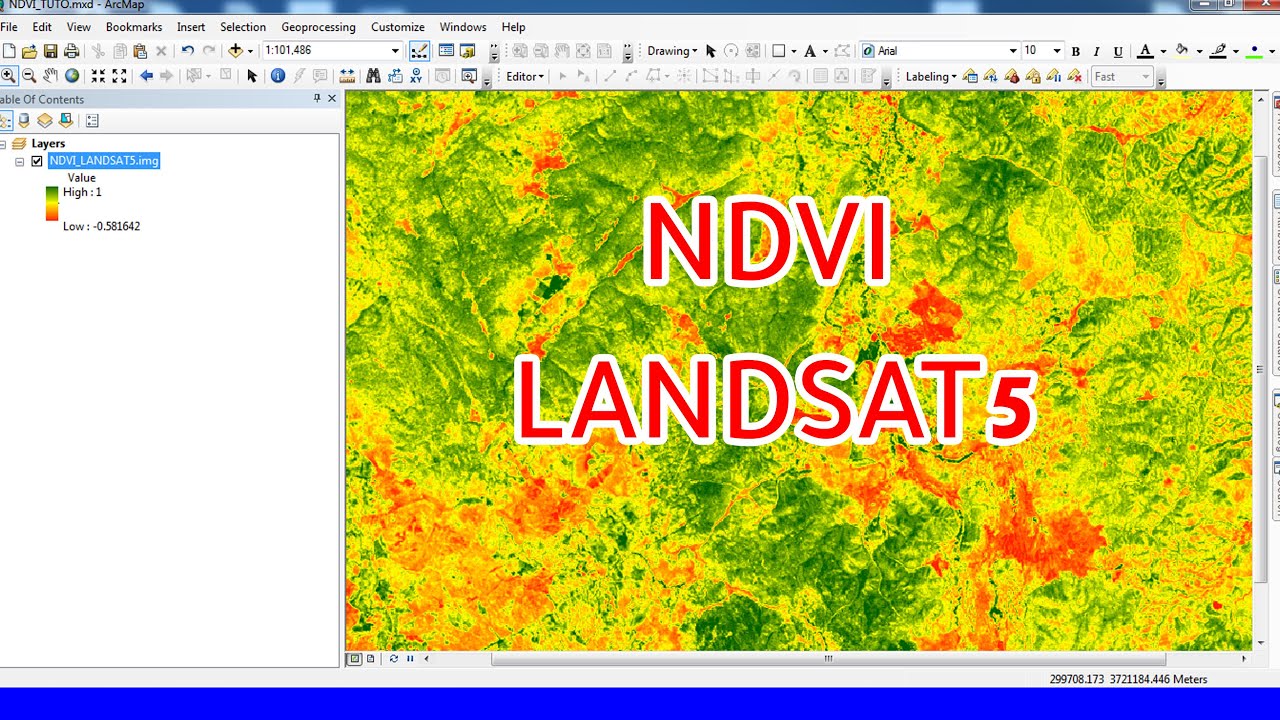Screen dimensions: 1280x720
Task: Switch to Data View button
Action: (354, 658)
